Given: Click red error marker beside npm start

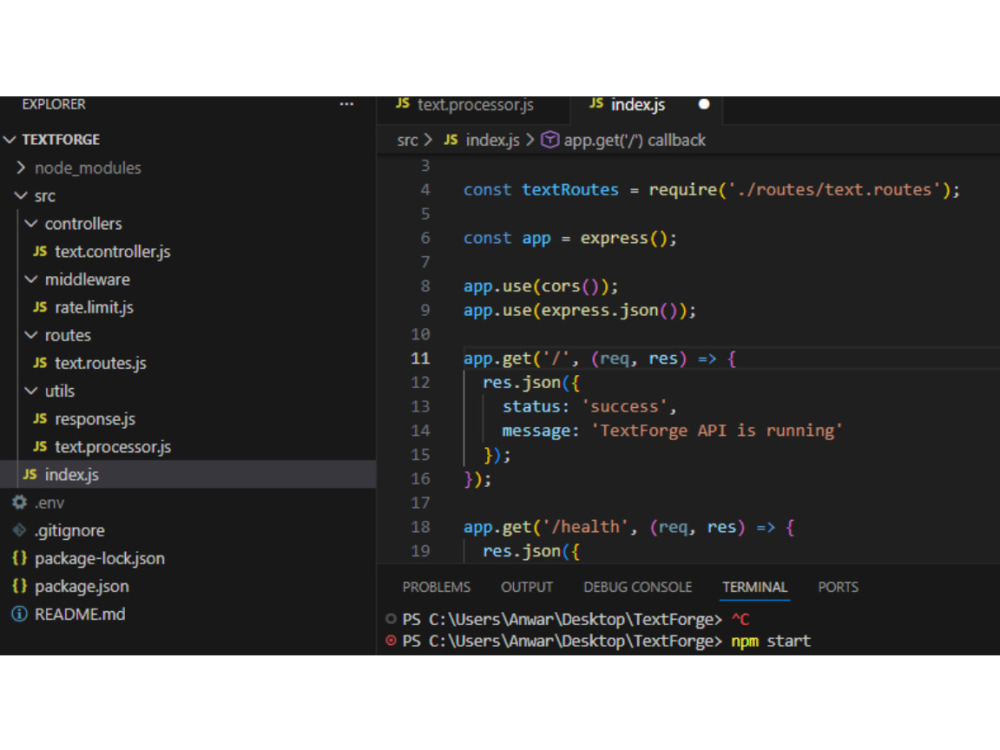Looking at the screenshot, I should point(391,640).
